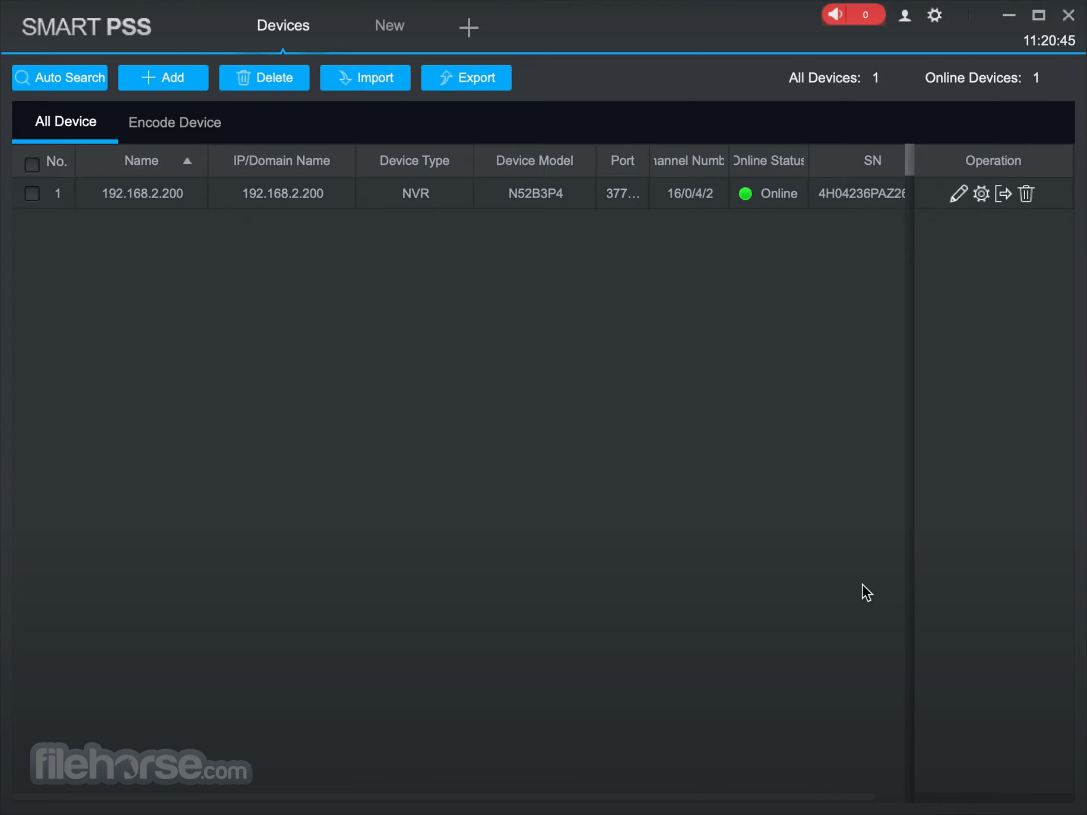Minimize the Smart PSS window
The height and width of the screenshot is (815, 1087).
click(1009, 15)
